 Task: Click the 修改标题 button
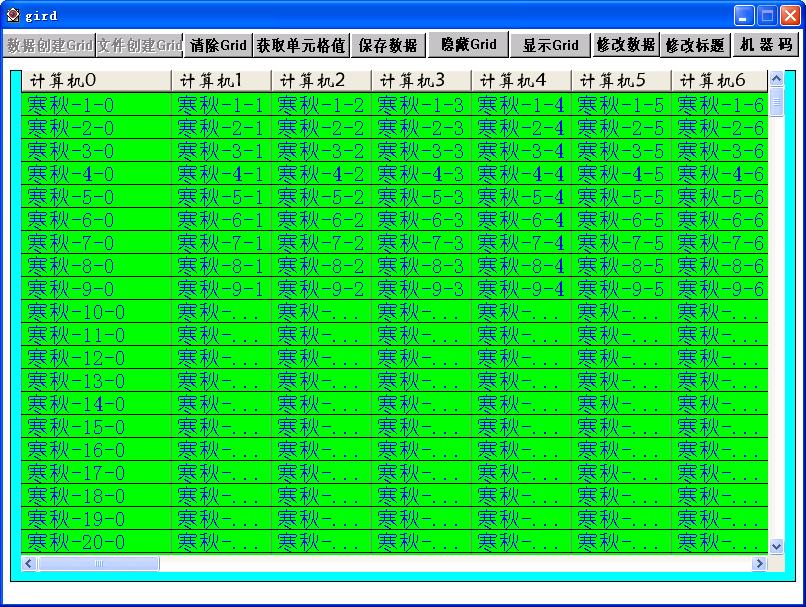click(695, 45)
